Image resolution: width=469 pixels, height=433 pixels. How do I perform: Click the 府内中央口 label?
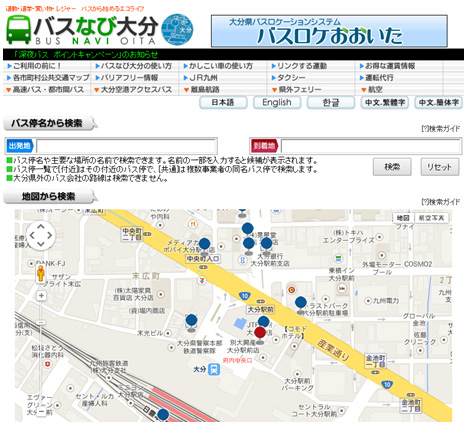(x=237, y=360)
